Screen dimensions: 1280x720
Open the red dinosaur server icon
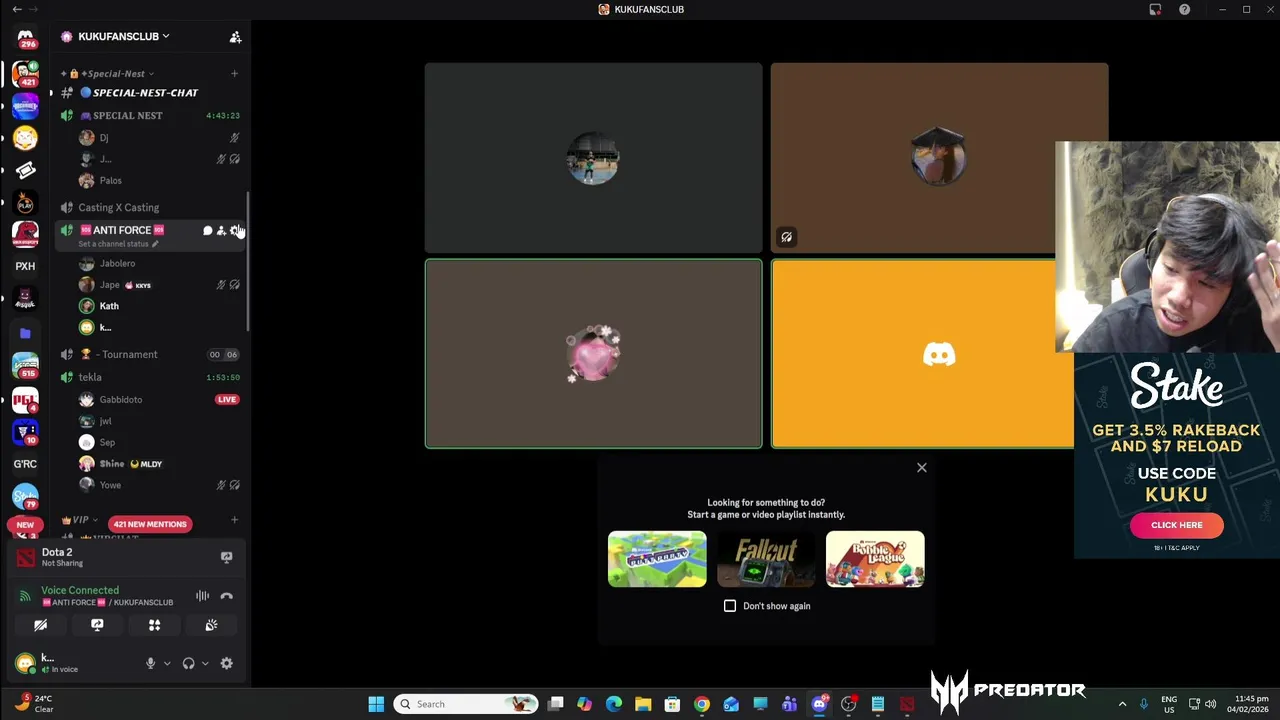[x=25, y=233]
